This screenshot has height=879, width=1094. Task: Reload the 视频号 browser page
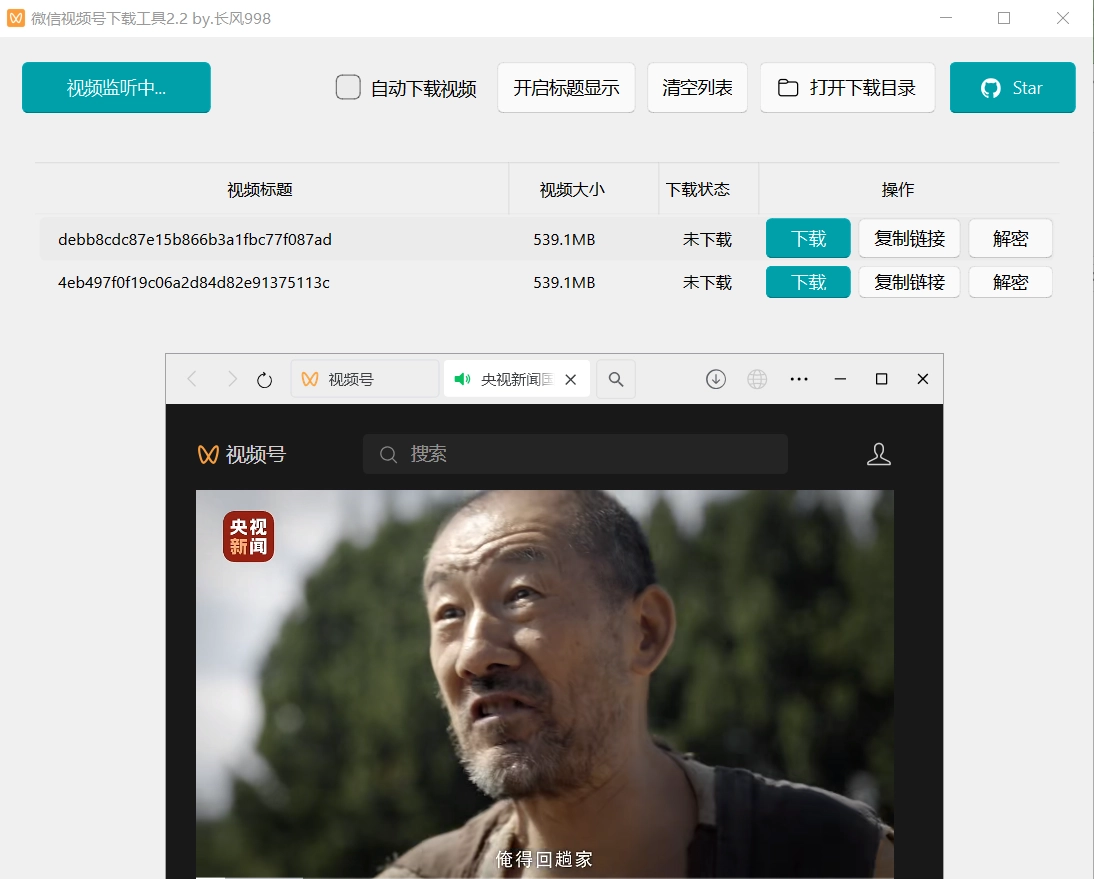[x=264, y=380]
